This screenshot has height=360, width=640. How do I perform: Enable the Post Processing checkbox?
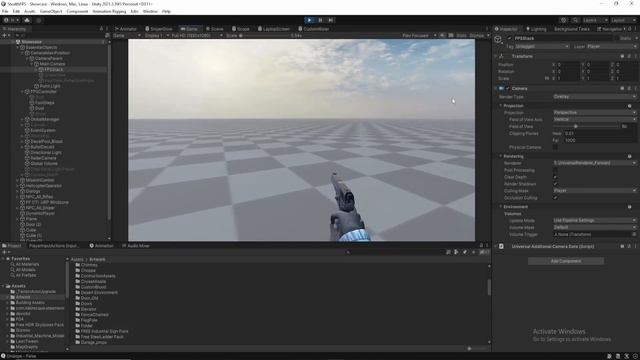555,170
